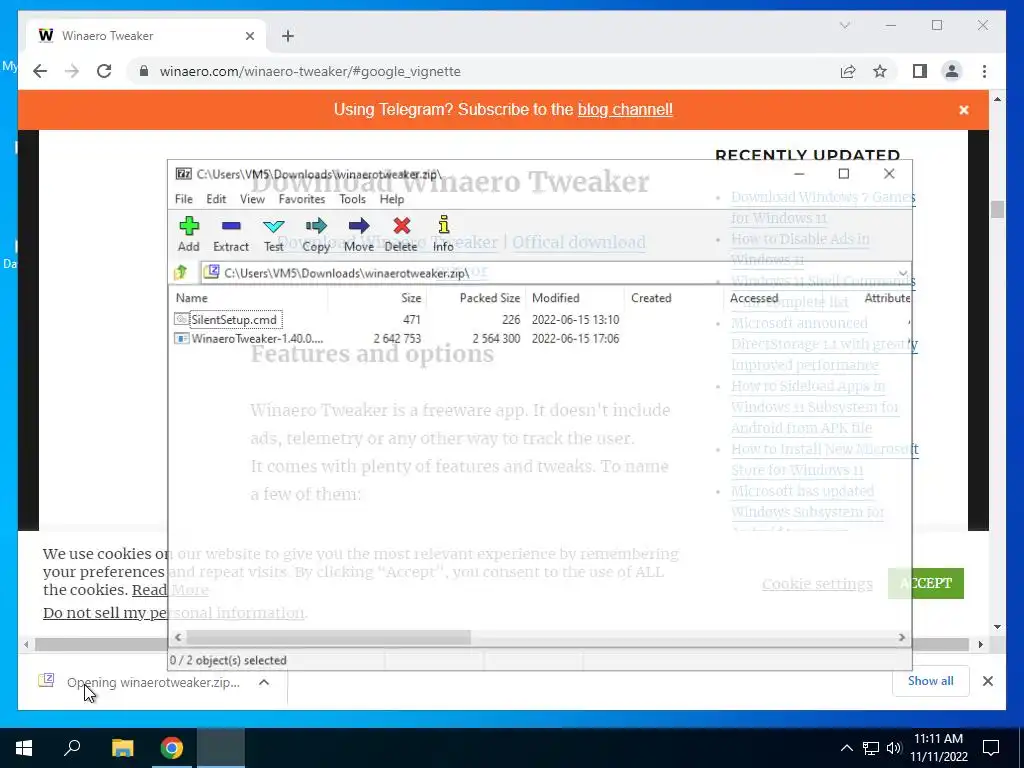The width and height of the screenshot is (1024, 768).
Task: Click the Chrome address bar URL
Action: pyautogui.click(x=310, y=71)
